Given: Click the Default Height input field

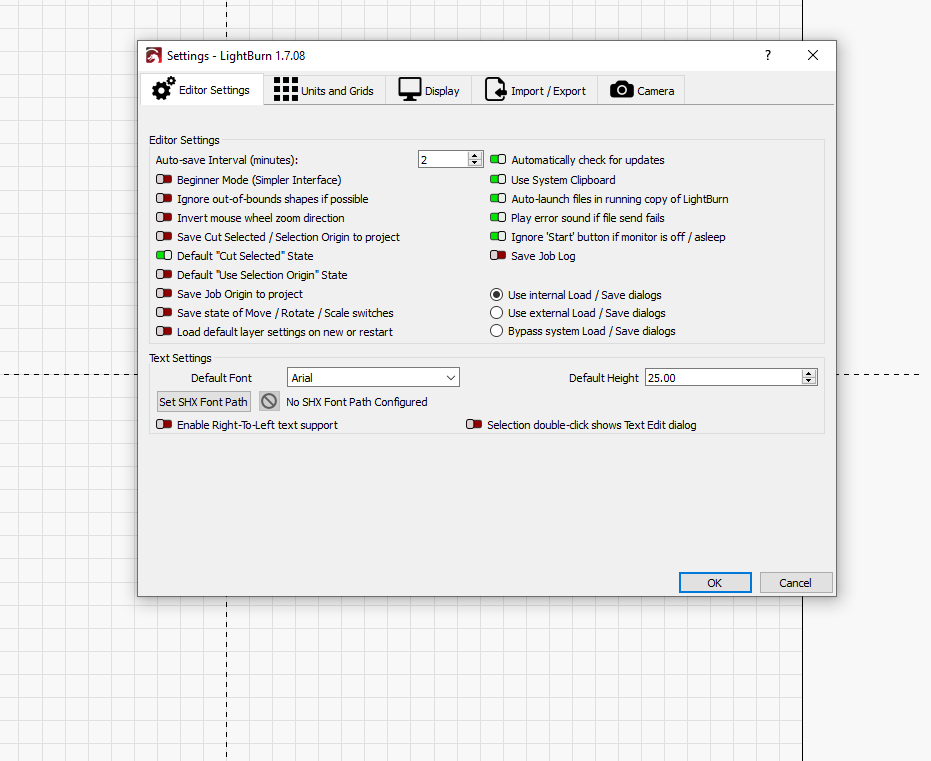Looking at the screenshot, I should click(x=723, y=378).
